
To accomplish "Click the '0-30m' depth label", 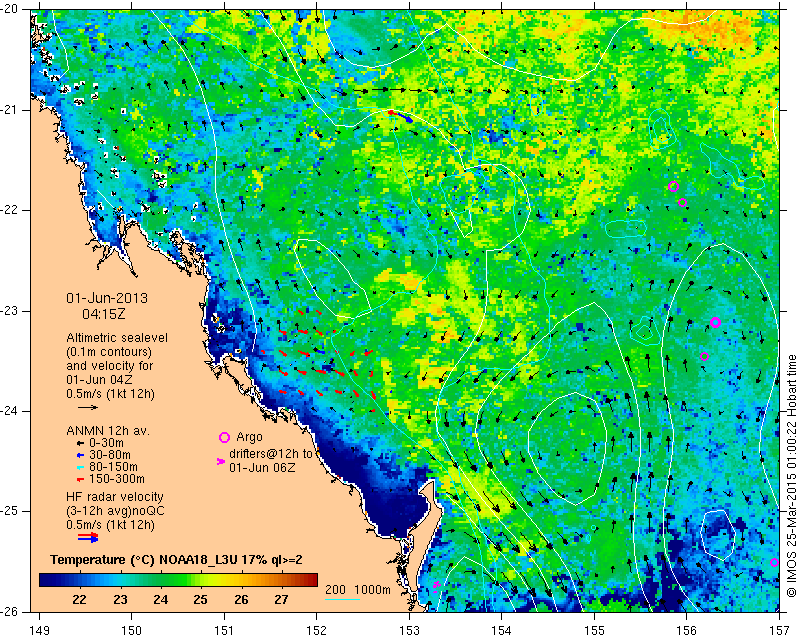I will (x=106, y=443).
